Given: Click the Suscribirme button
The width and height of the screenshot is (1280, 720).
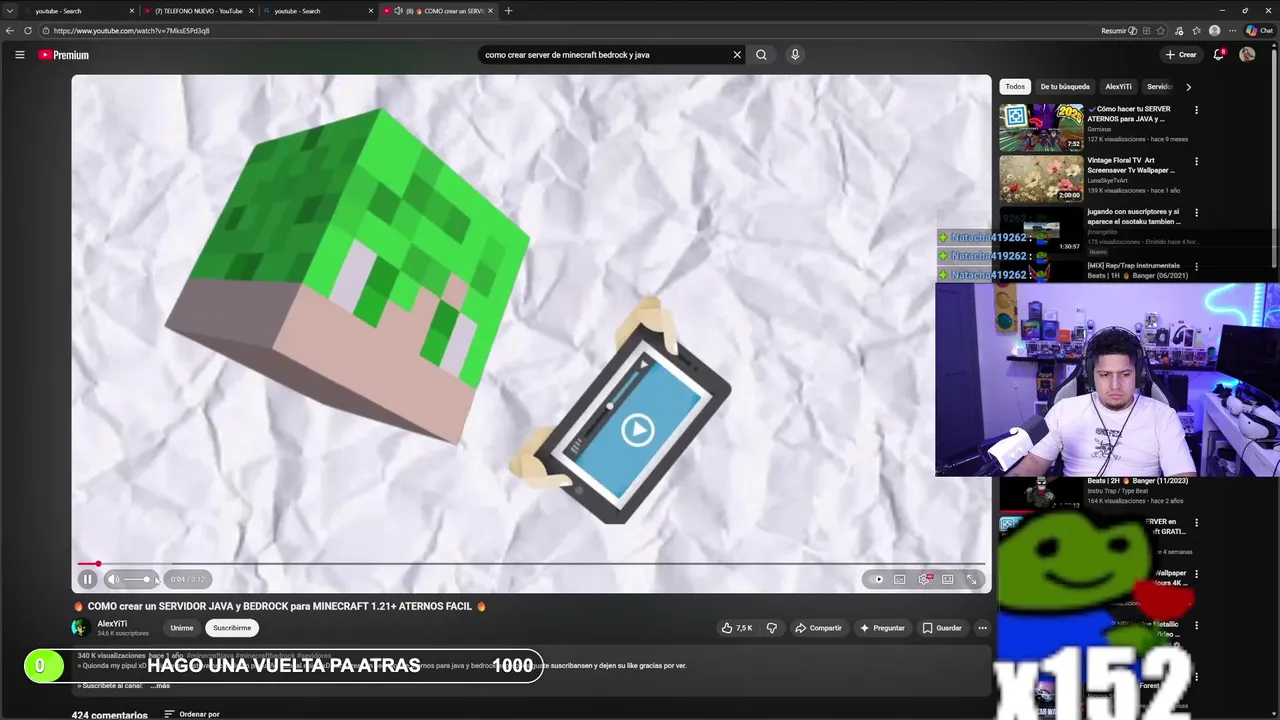Looking at the screenshot, I should [x=232, y=628].
